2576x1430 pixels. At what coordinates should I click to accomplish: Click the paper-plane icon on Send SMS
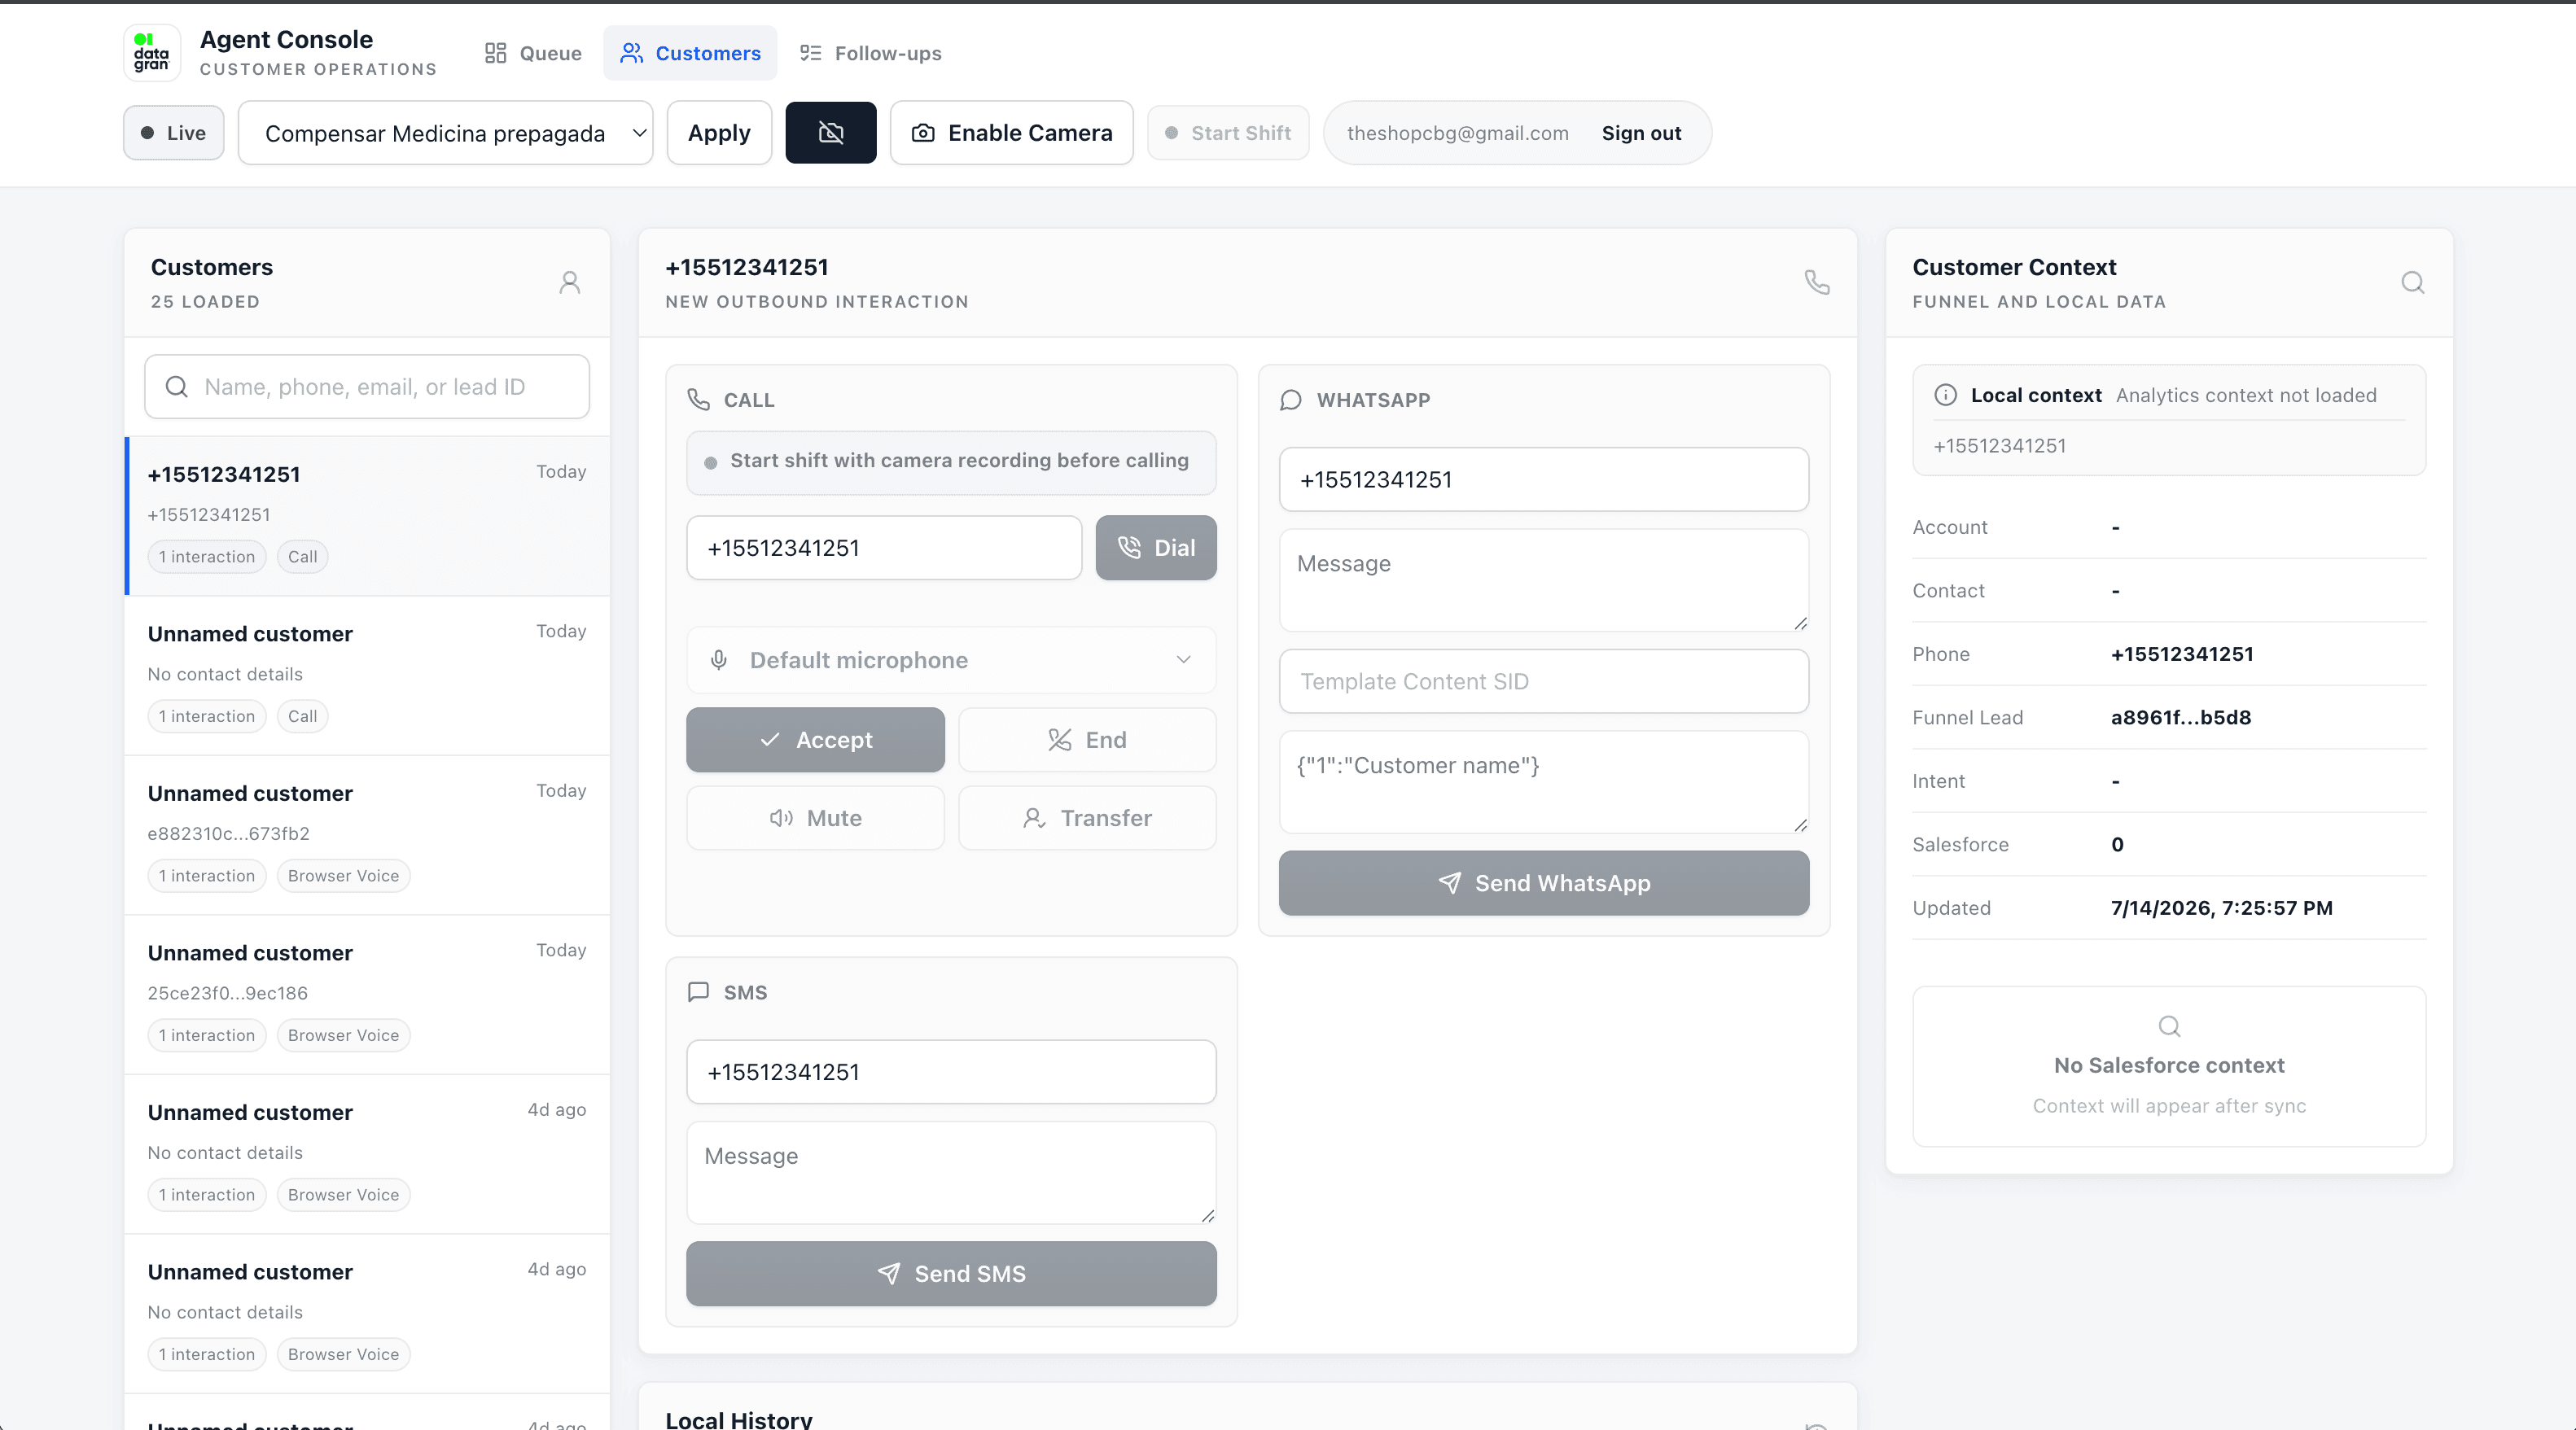[889, 1274]
